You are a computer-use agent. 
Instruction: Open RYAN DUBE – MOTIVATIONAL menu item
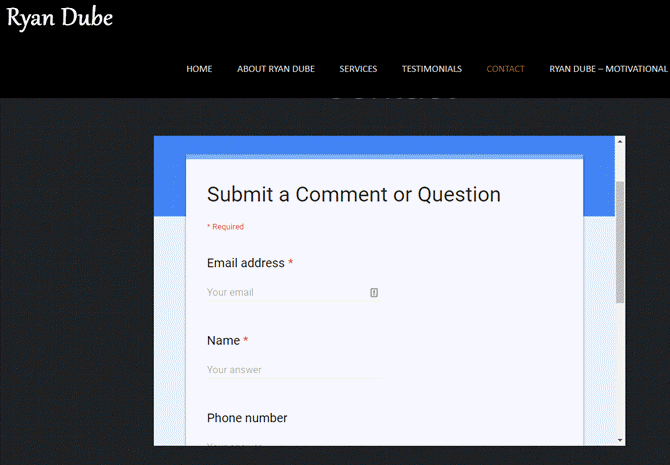tap(608, 69)
